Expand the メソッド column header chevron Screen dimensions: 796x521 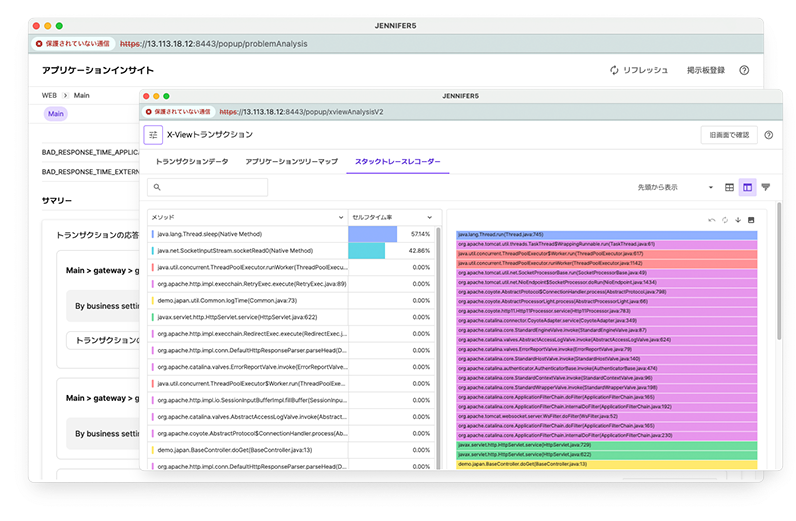(340, 216)
